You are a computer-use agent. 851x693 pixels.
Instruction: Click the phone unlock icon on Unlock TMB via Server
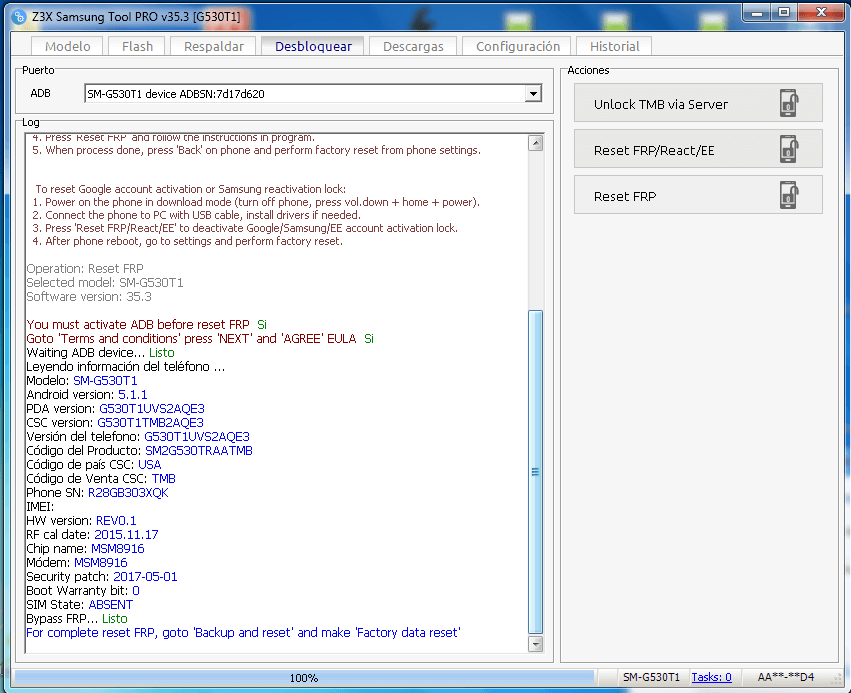coord(789,103)
